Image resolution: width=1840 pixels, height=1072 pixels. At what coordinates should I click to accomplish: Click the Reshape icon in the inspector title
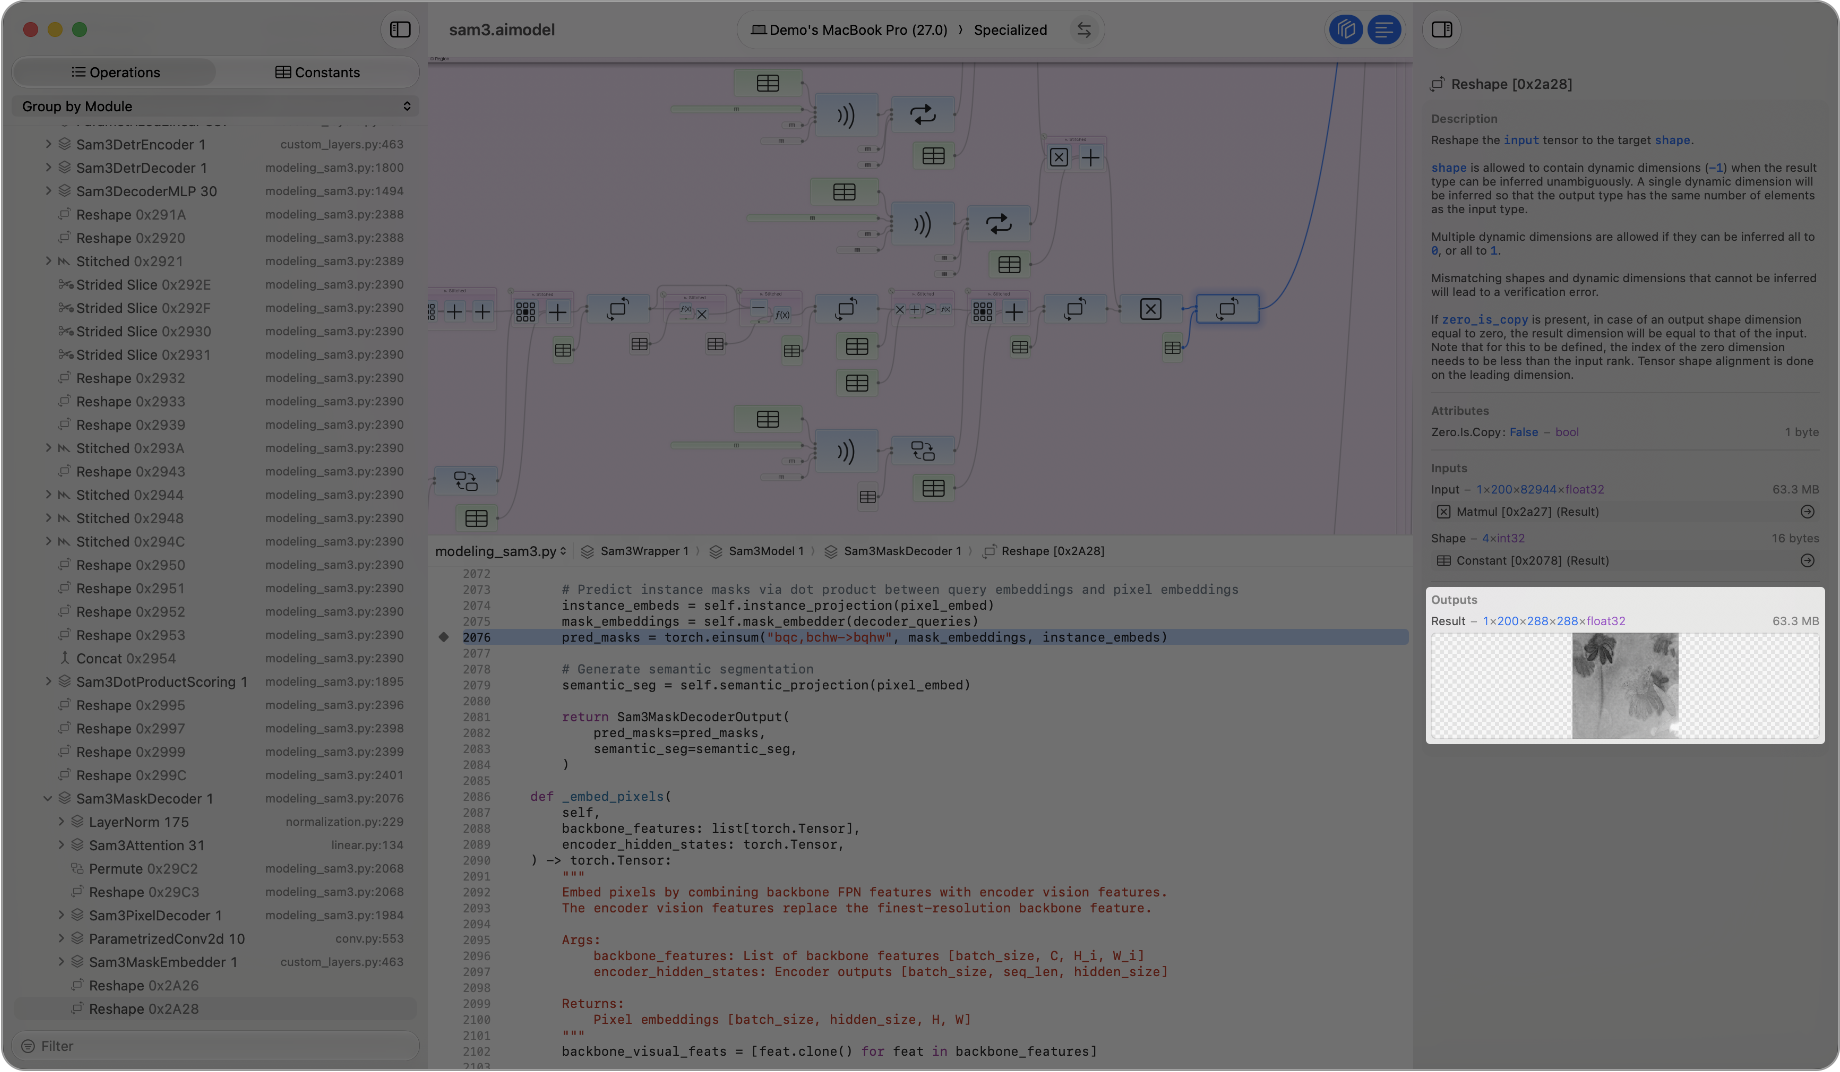click(1438, 84)
